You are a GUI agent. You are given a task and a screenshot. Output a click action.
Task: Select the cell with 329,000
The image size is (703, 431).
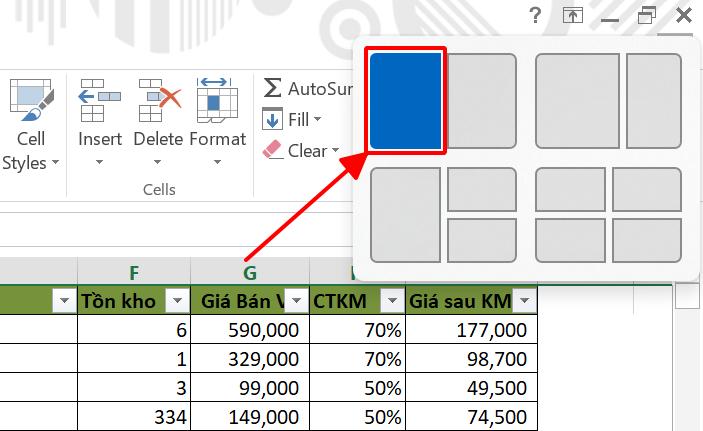pos(250,358)
